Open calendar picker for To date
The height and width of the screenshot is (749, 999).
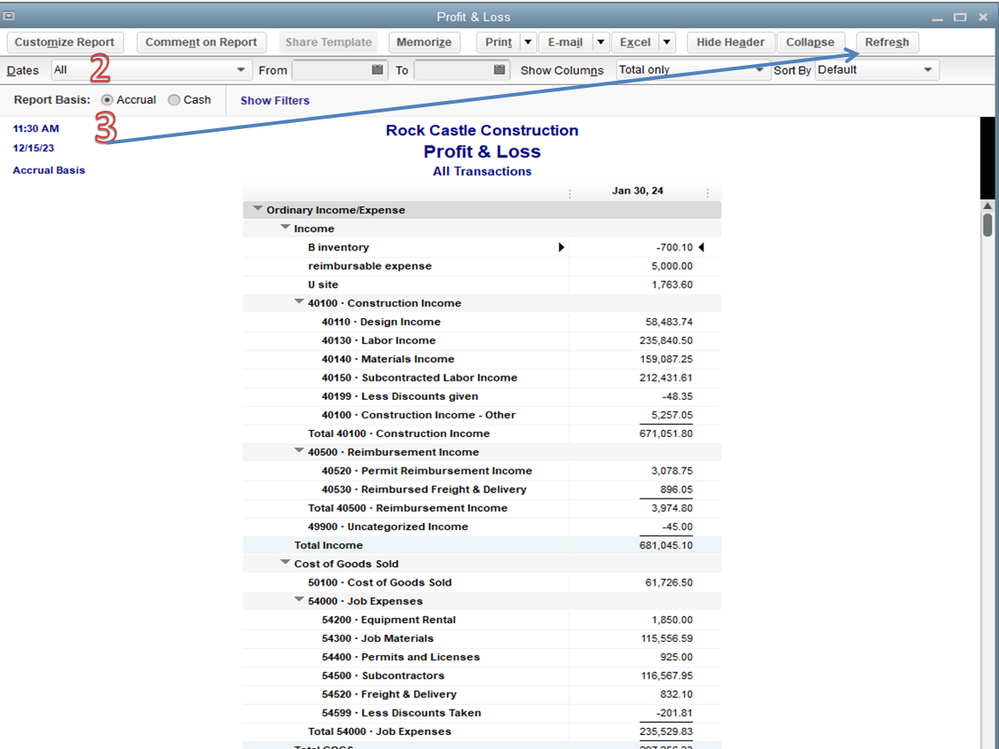pyautogui.click(x=499, y=70)
